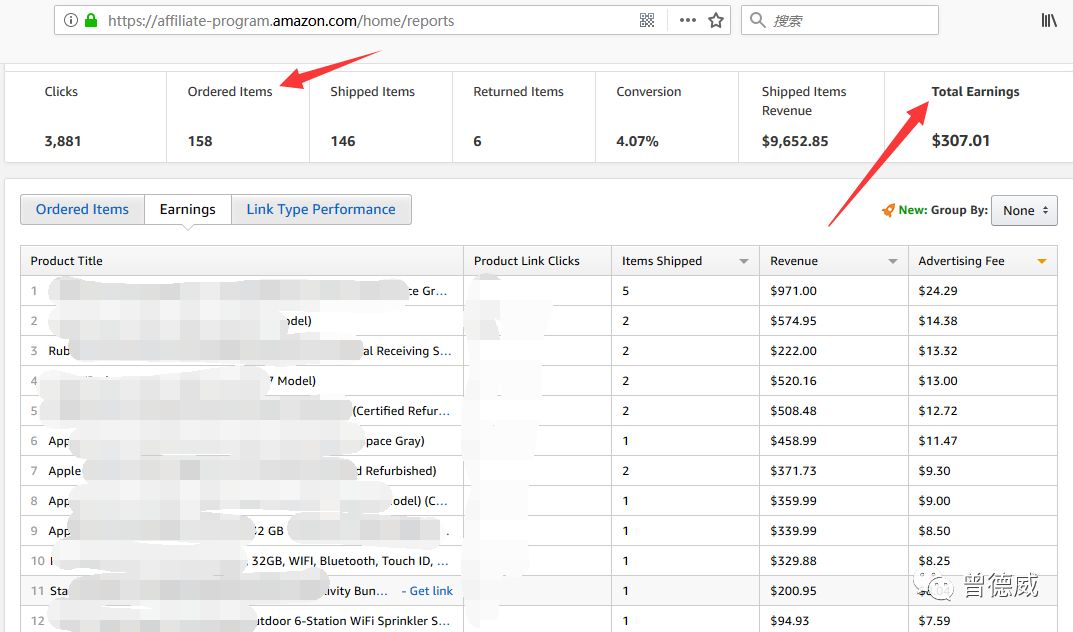
Task: Click the advertising fee $24.29
Action: point(938,291)
